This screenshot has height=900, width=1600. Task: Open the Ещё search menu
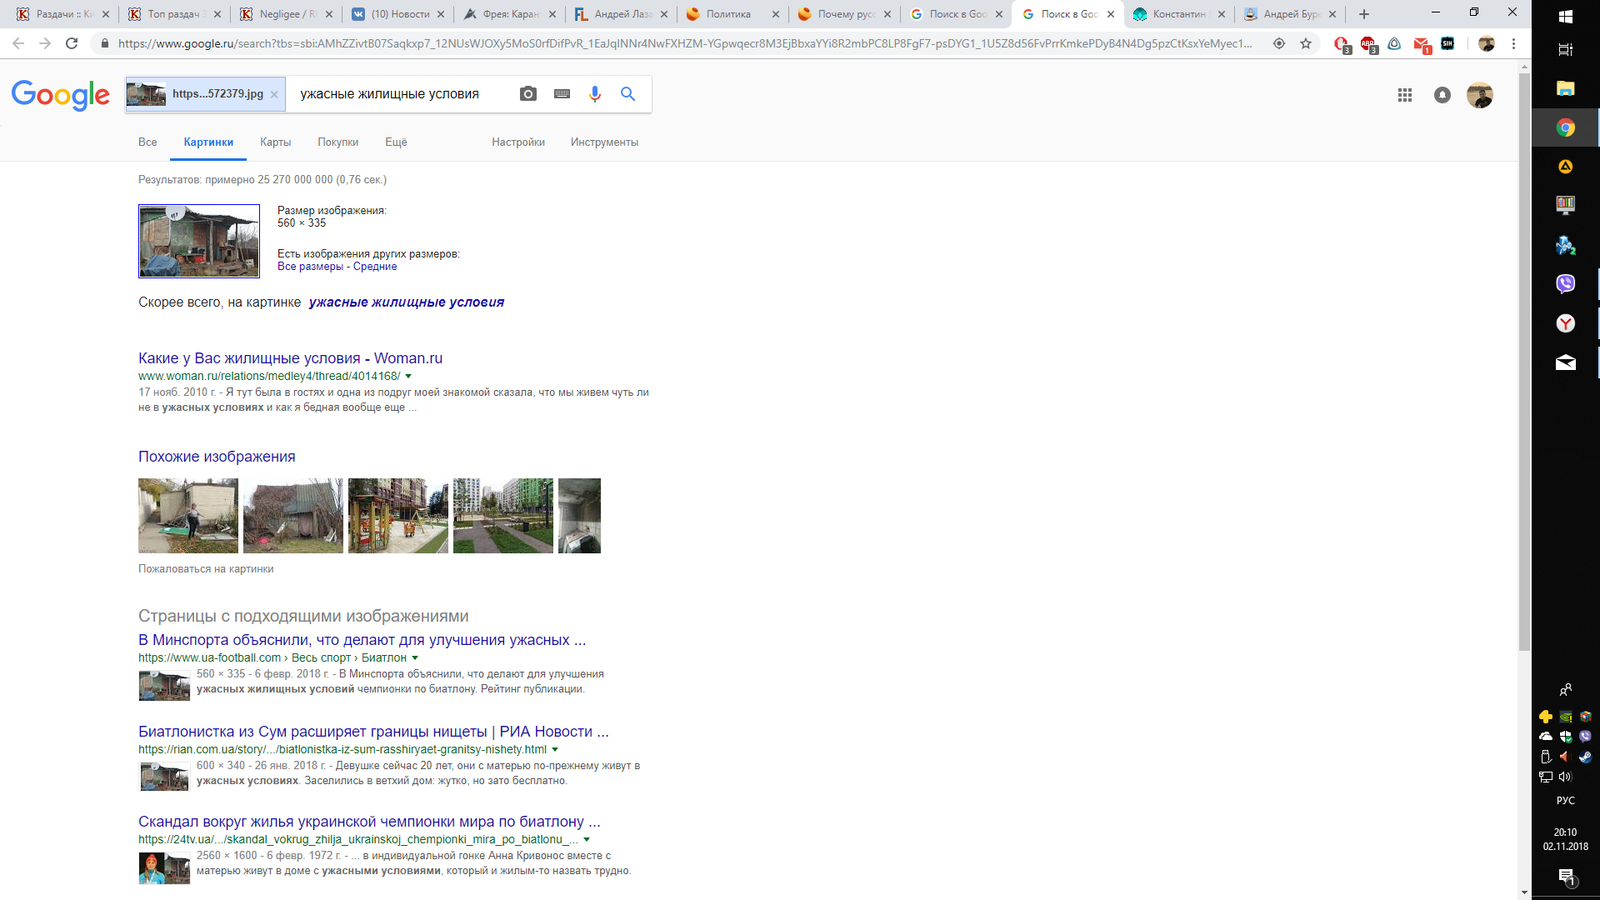(x=396, y=142)
